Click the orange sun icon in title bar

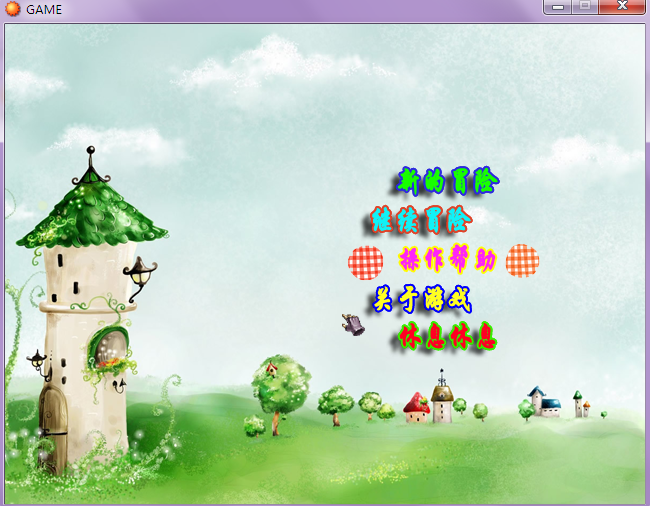pyautogui.click(x=12, y=9)
